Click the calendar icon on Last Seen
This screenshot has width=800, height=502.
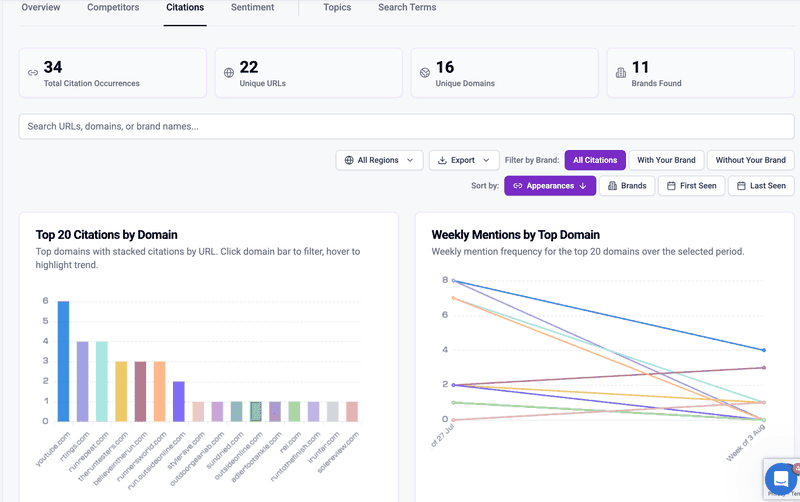point(739,186)
